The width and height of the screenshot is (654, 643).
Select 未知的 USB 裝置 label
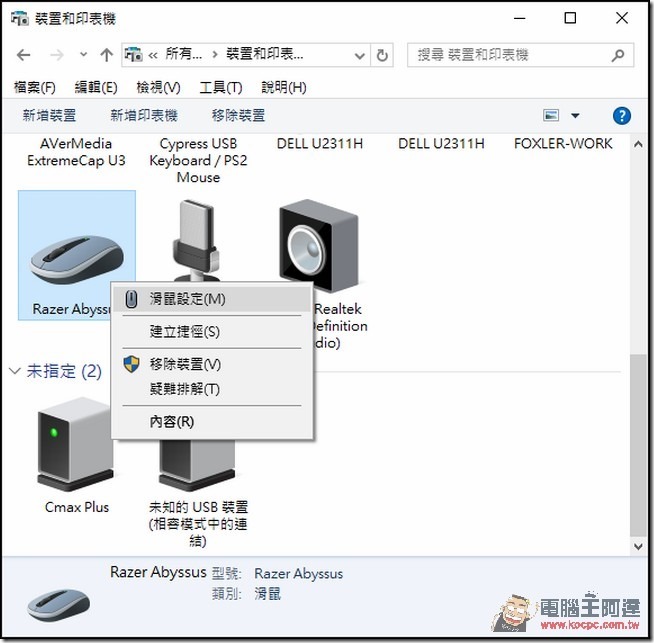[198, 524]
